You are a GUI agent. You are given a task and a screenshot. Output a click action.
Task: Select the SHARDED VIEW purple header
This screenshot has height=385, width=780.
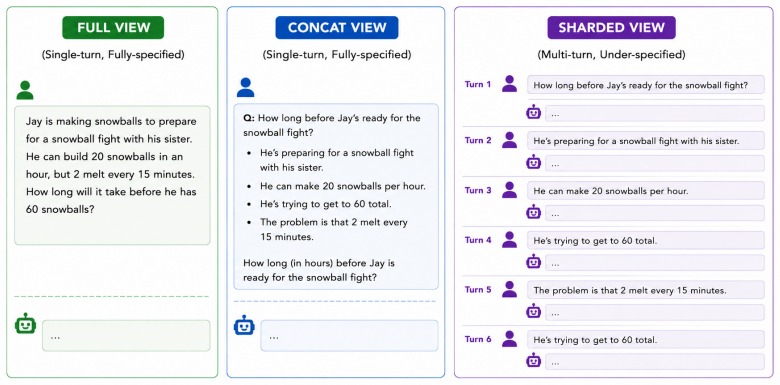click(x=611, y=28)
